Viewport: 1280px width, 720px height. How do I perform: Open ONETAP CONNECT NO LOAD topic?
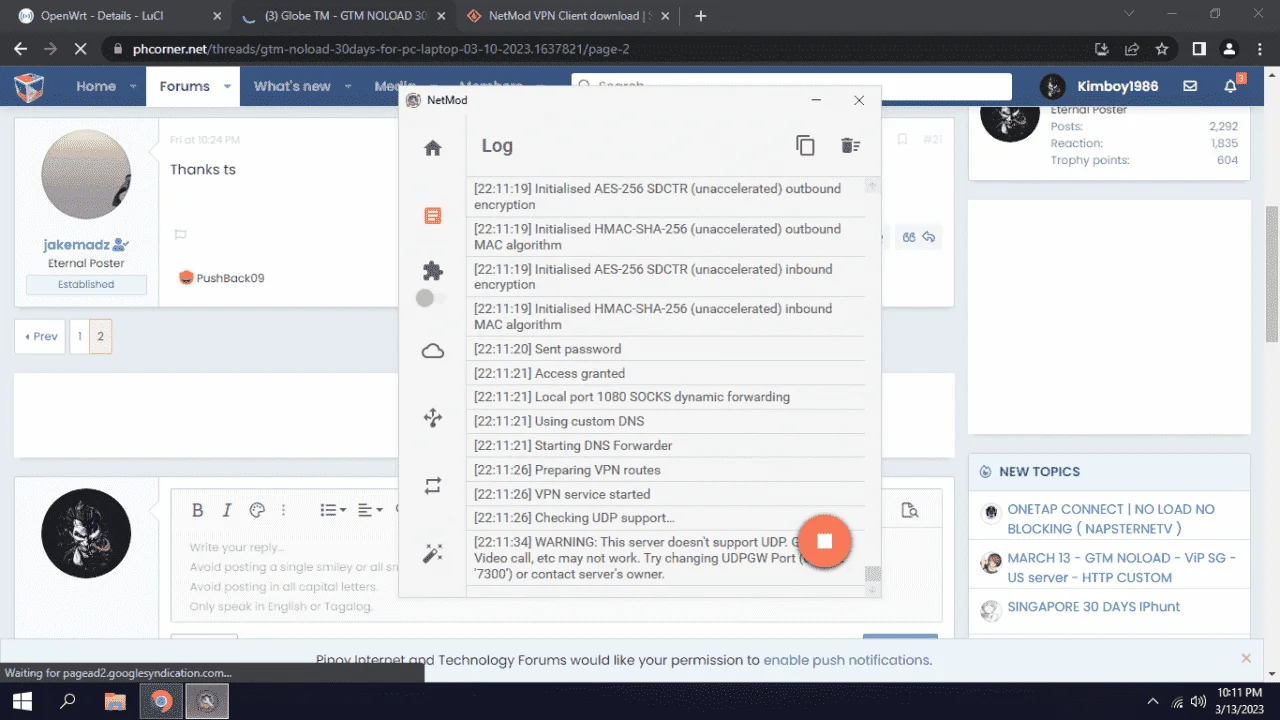[1111, 518]
